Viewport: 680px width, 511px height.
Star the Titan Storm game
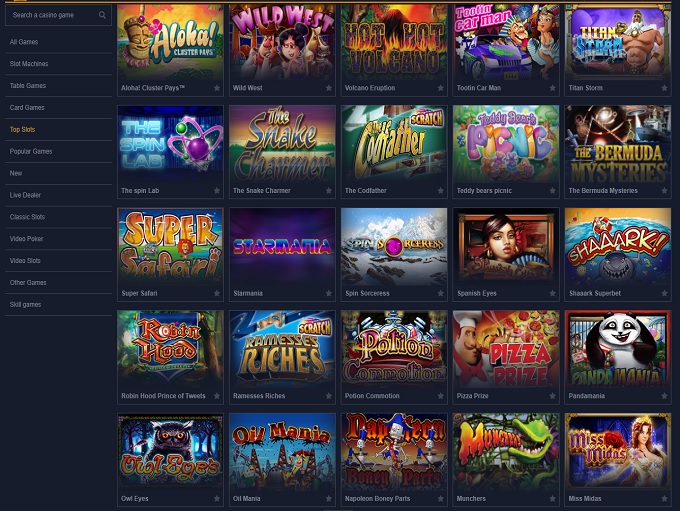[x=664, y=88]
